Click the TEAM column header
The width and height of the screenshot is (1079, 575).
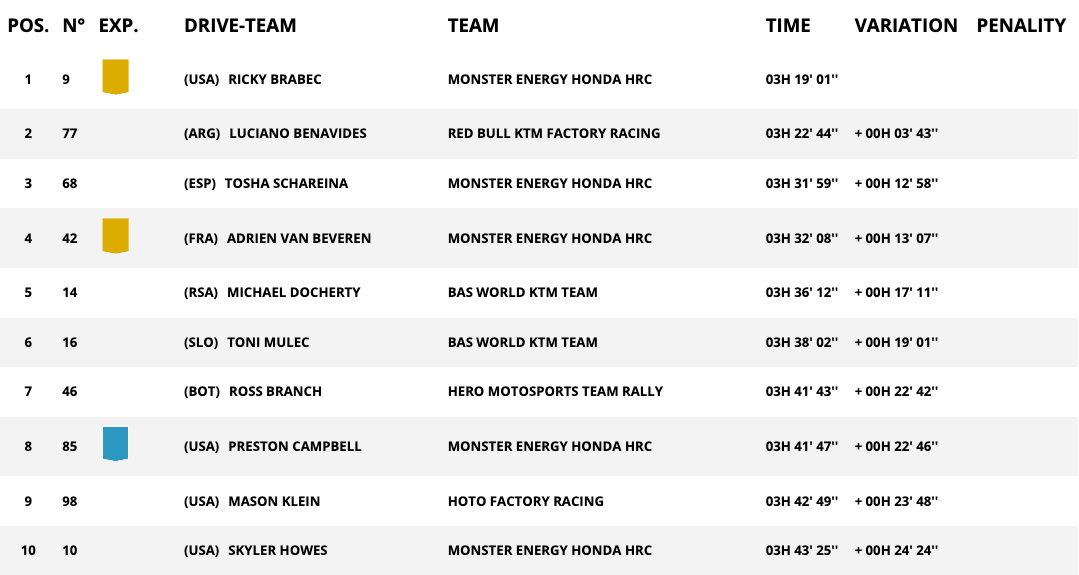click(473, 26)
